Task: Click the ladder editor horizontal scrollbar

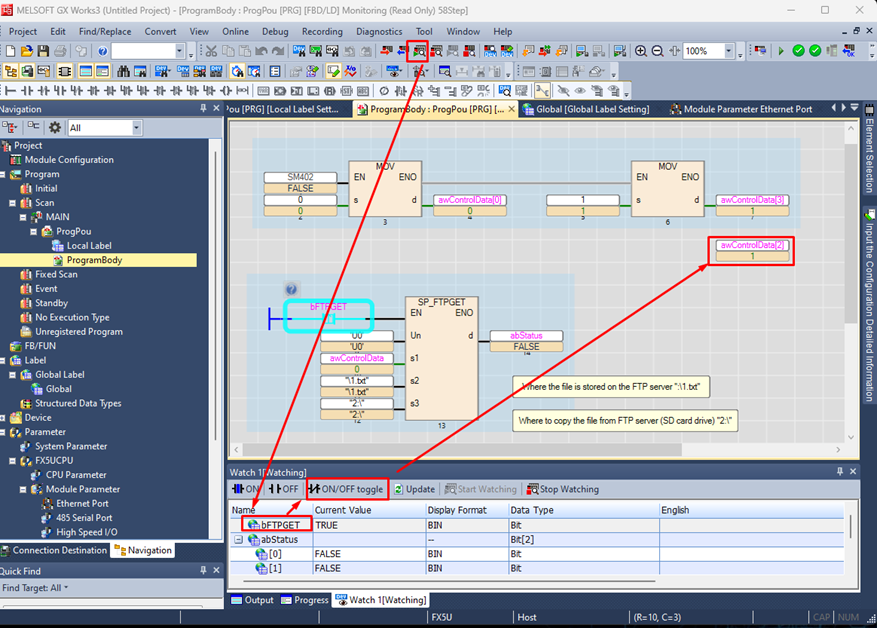Action: [462, 450]
